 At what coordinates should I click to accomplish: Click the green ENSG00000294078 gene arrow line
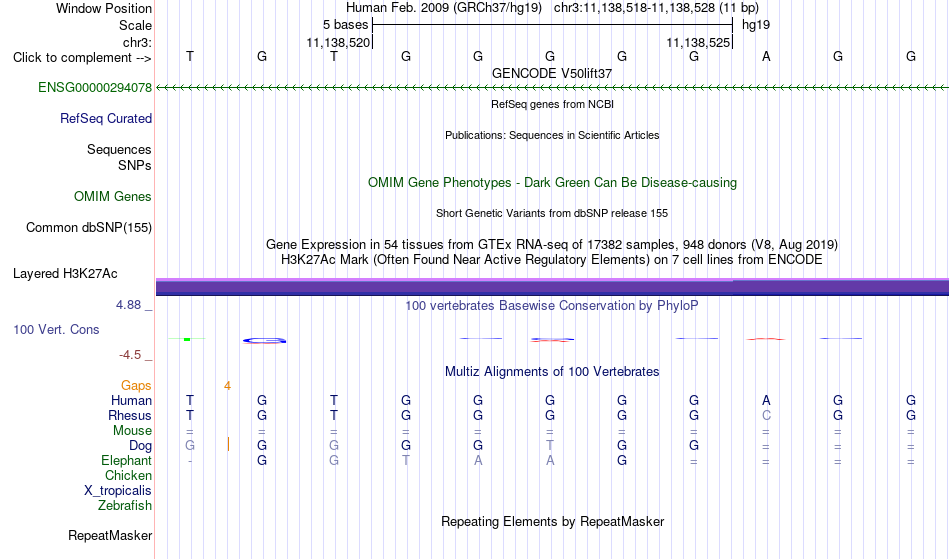point(552,88)
